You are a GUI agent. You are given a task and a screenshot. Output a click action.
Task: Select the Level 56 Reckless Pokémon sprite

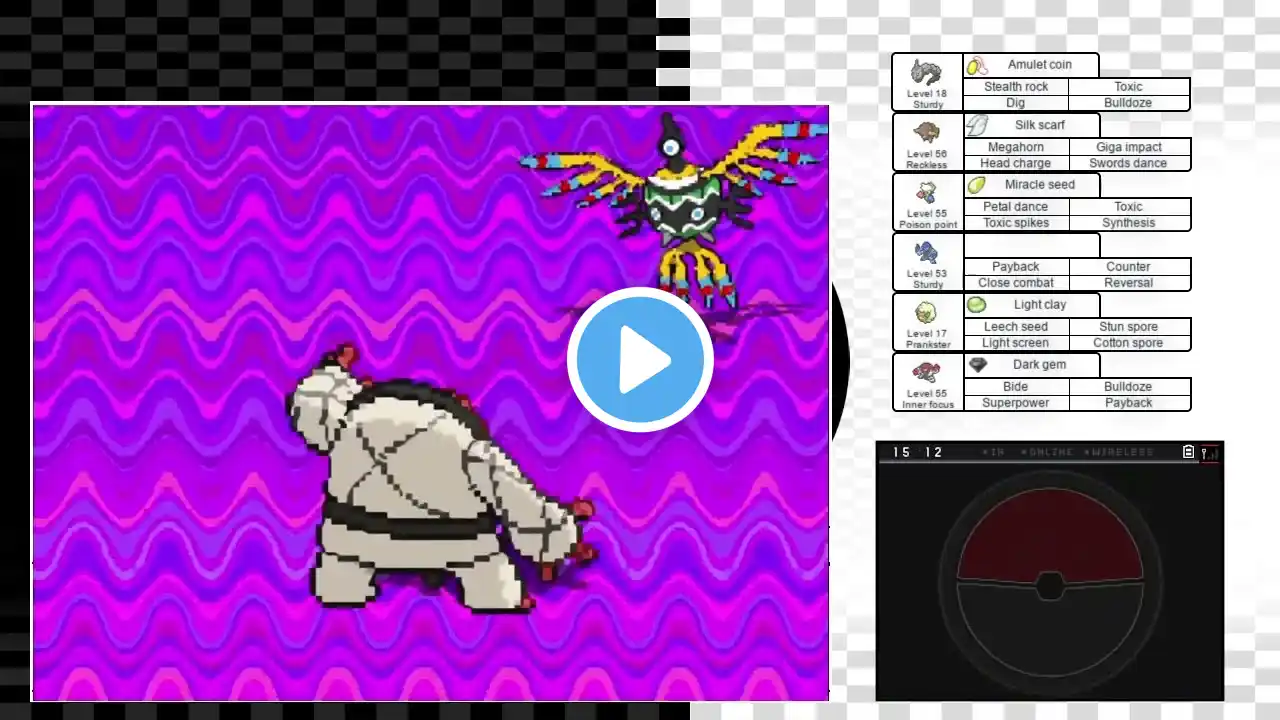[927, 133]
